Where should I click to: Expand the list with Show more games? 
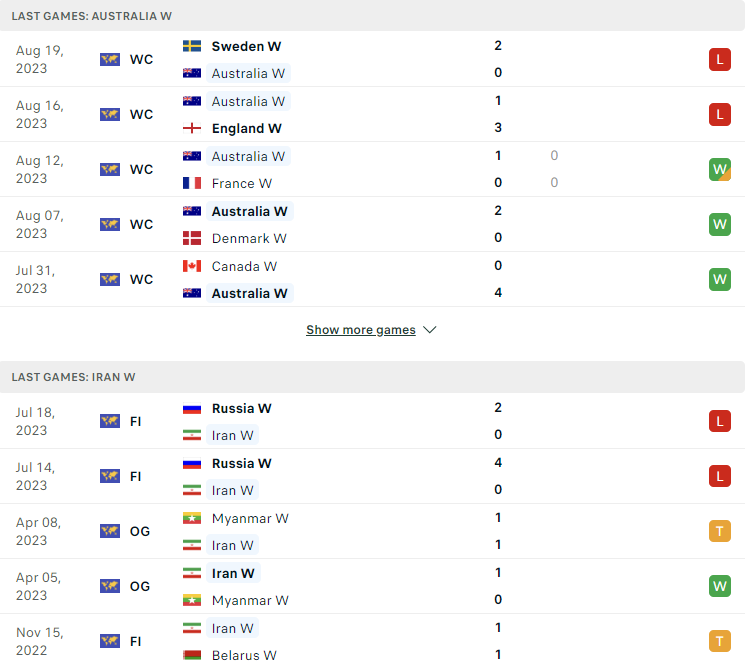pos(361,330)
